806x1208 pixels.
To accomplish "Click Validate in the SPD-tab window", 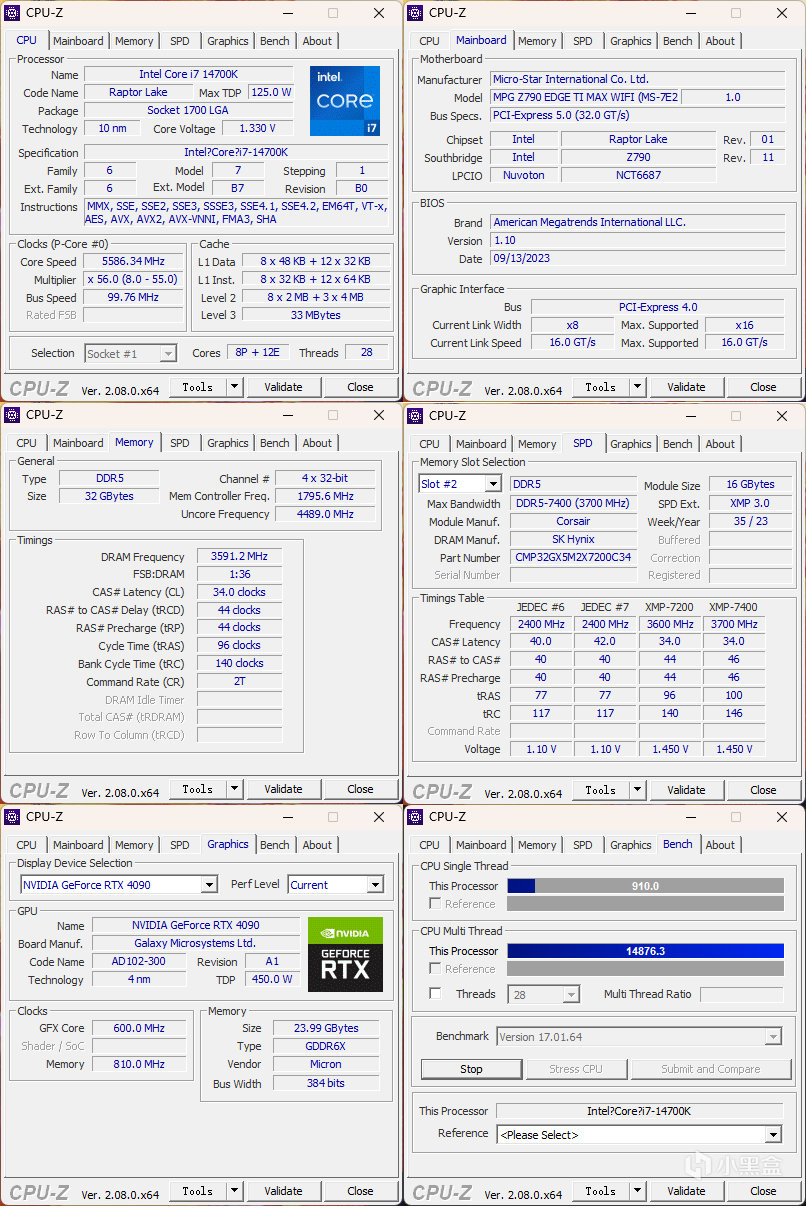I will (686, 789).
